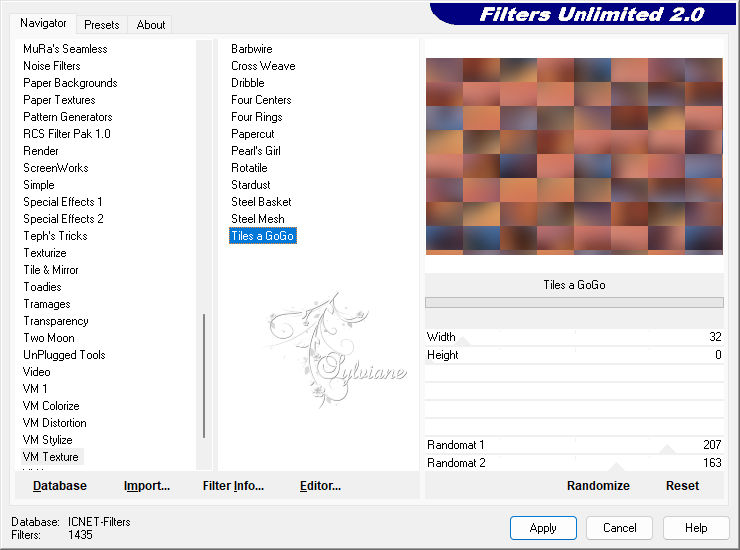The height and width of the screenshot is (550, 740).
Task: Choose the Tiles a GoGo filter
Action: pos(263,236)
